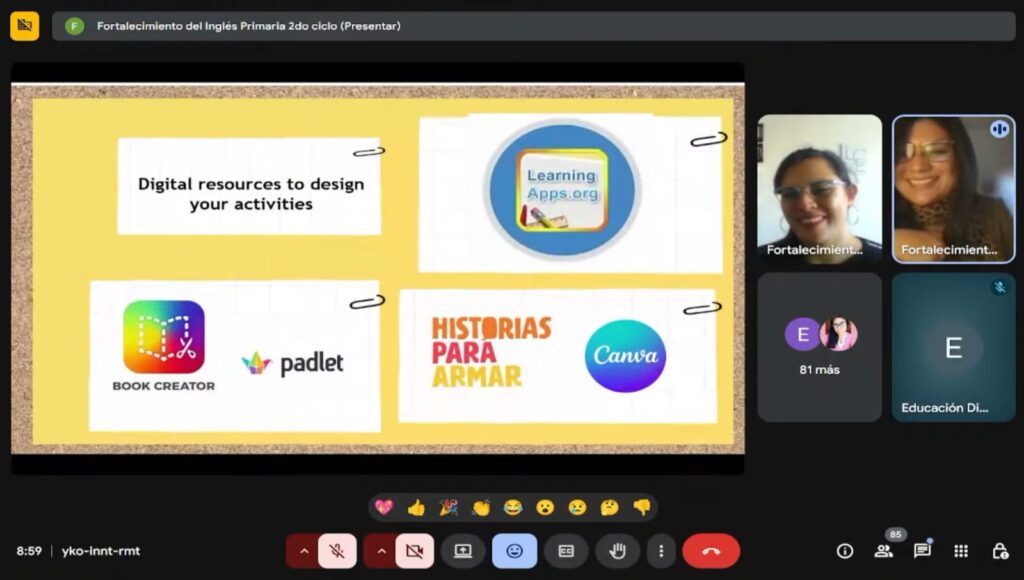The image size is (1024, 580).
Task: Open meeting details info icon
Action: coord(844,551)
